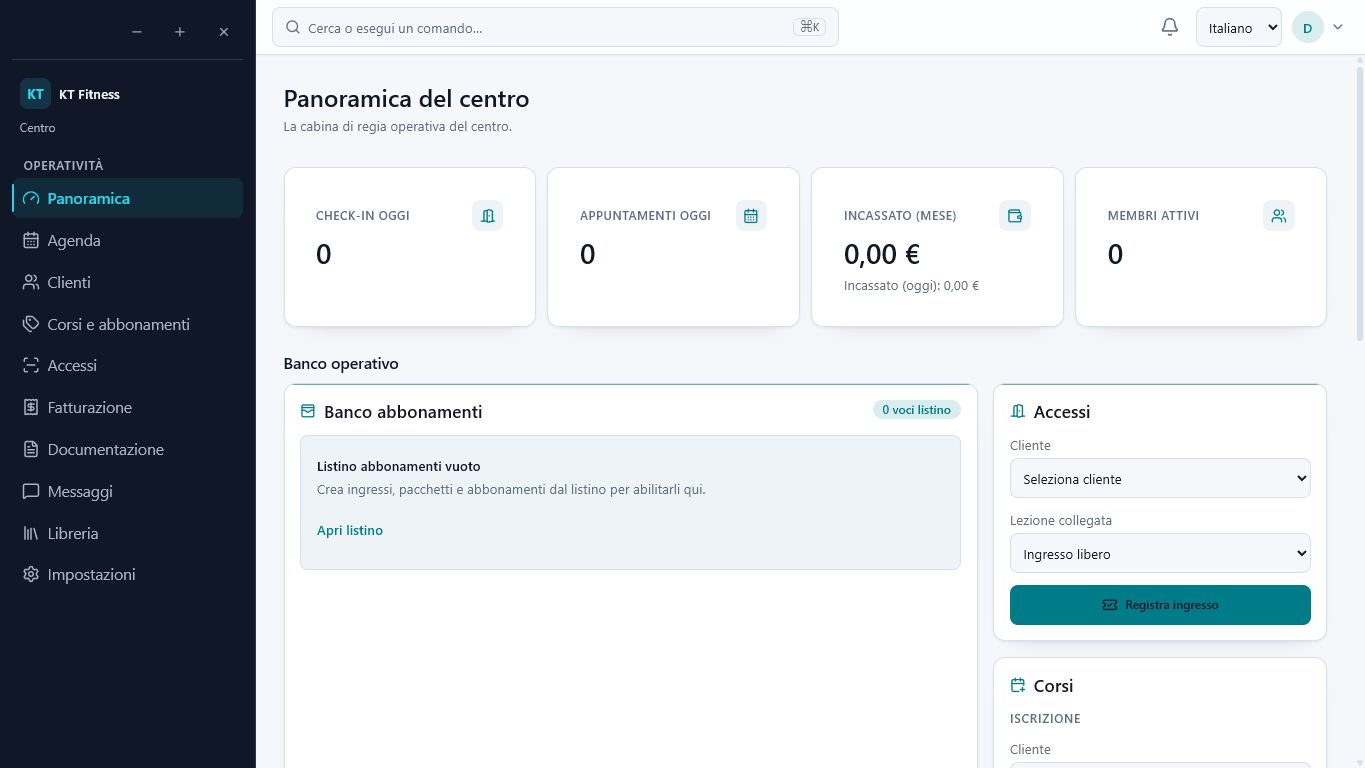Click the Registra ingresso button
This screenshot has height=768, width=1365.
click(x=1160, y=605)
